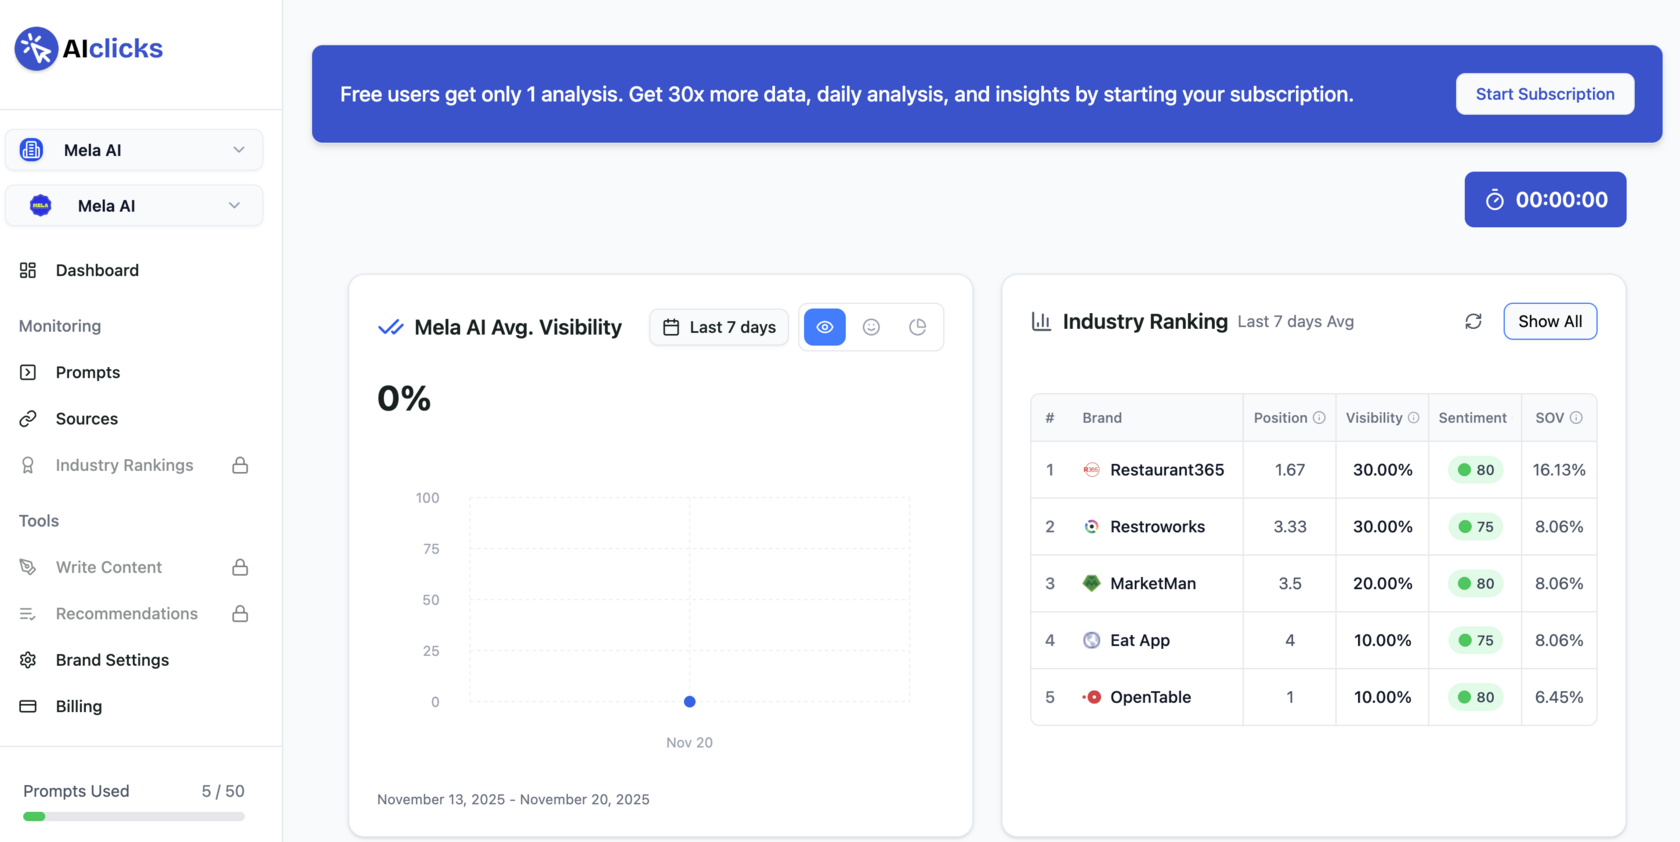This screenshot has height=842, width=1680.
Task: Click the Sources link icon
Action: [28, 419]
